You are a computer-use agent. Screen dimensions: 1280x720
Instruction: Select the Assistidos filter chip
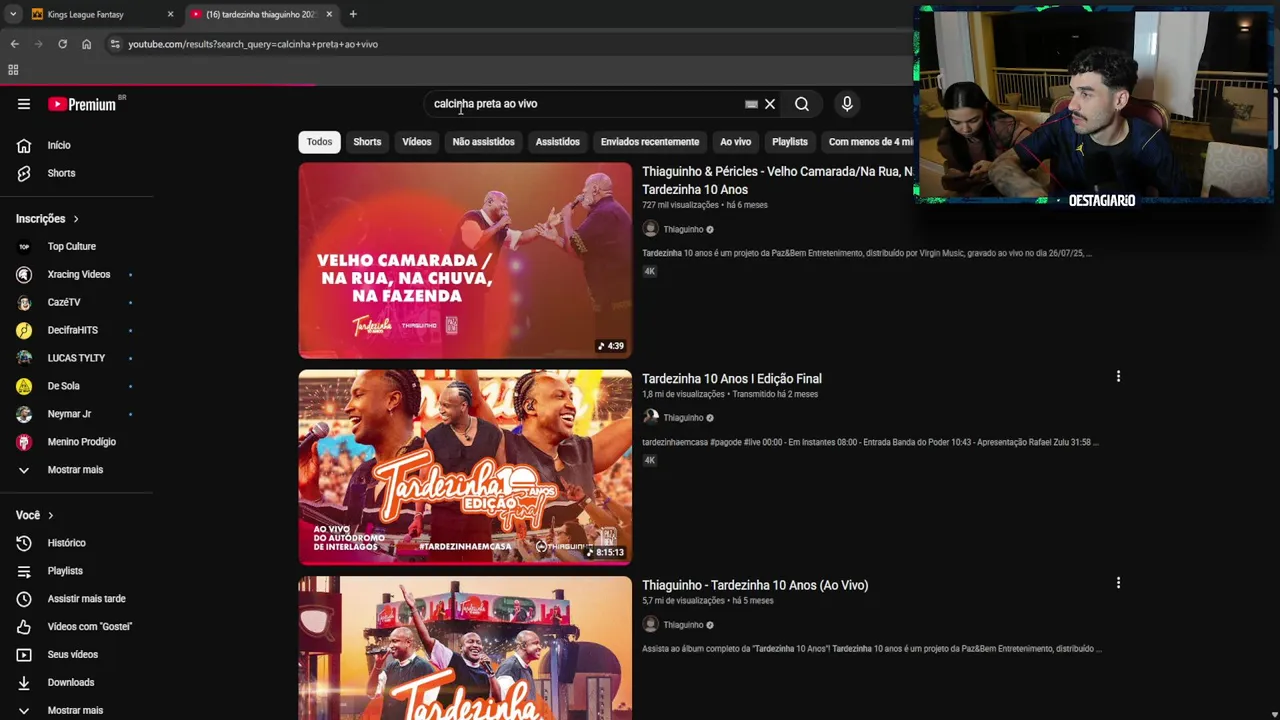(557, 142)
